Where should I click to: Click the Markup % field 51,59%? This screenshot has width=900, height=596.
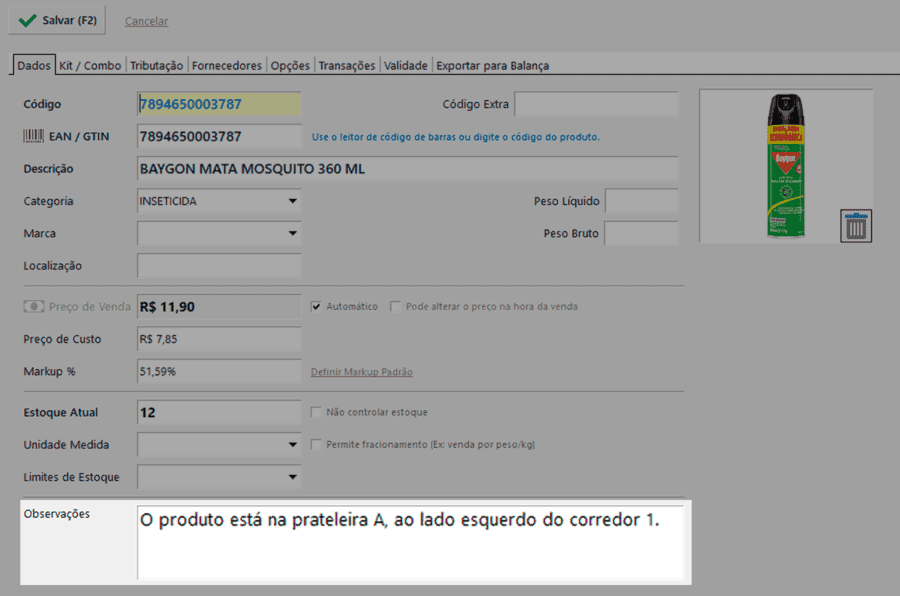tap(219, 371)
